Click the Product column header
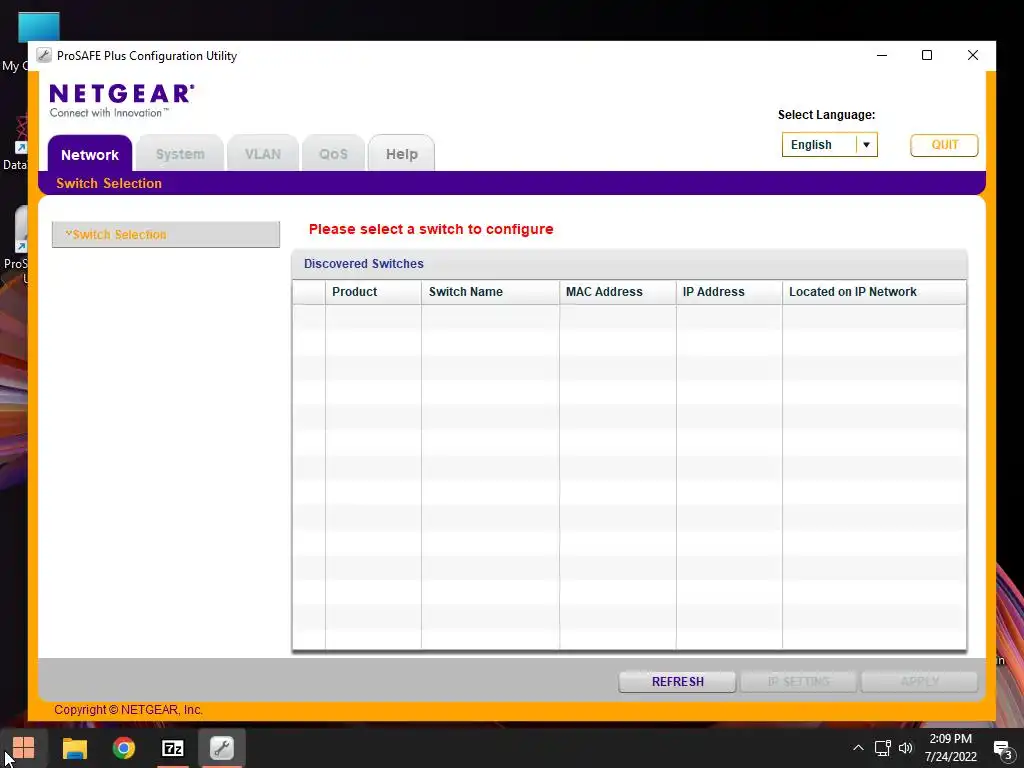 click(373, 292)
